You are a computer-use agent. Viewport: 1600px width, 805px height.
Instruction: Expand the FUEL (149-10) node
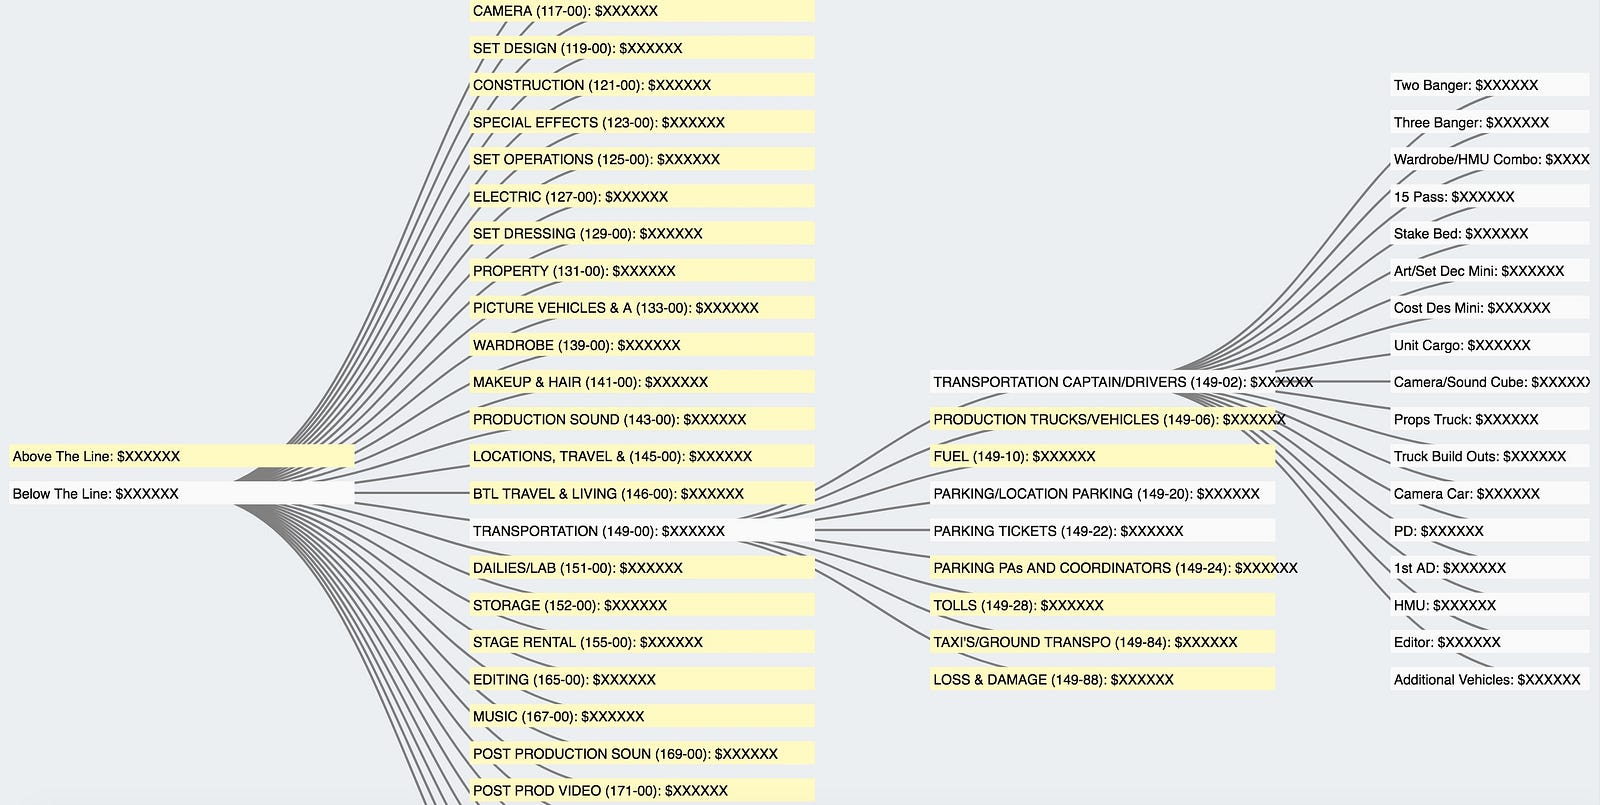[x=1103, y=456]
